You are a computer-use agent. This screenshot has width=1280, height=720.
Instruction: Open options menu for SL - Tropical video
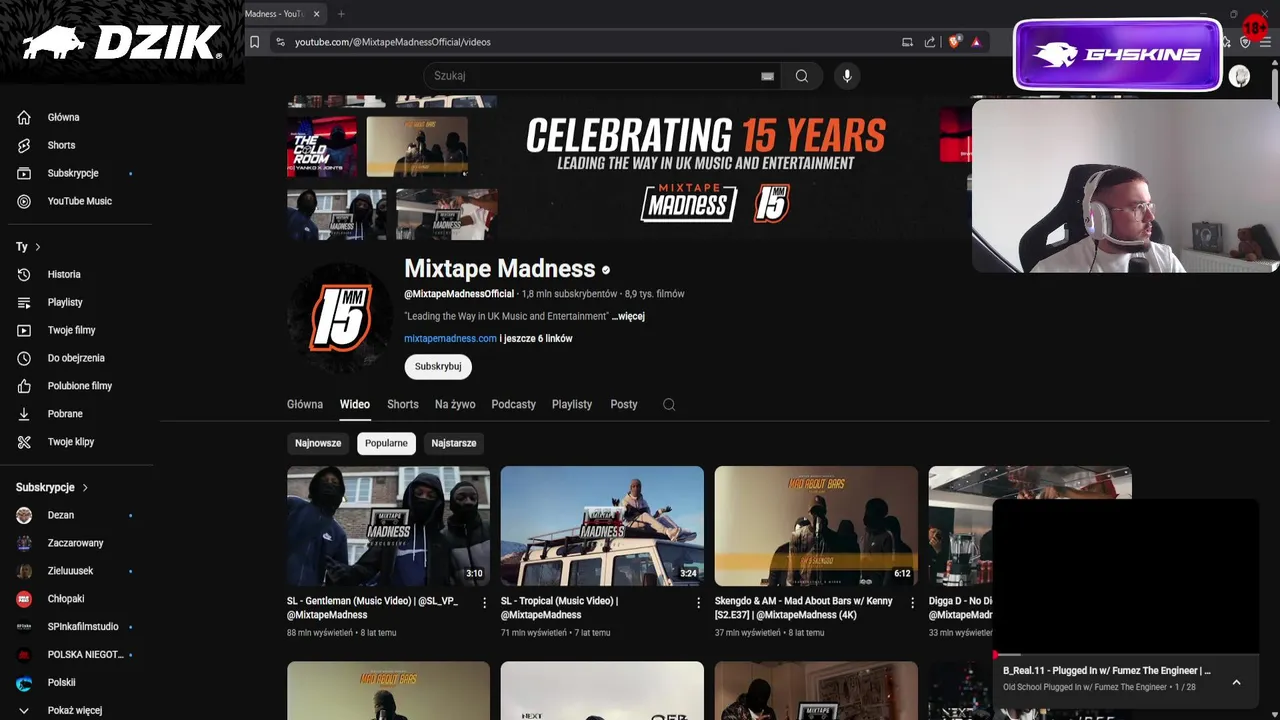698,602
